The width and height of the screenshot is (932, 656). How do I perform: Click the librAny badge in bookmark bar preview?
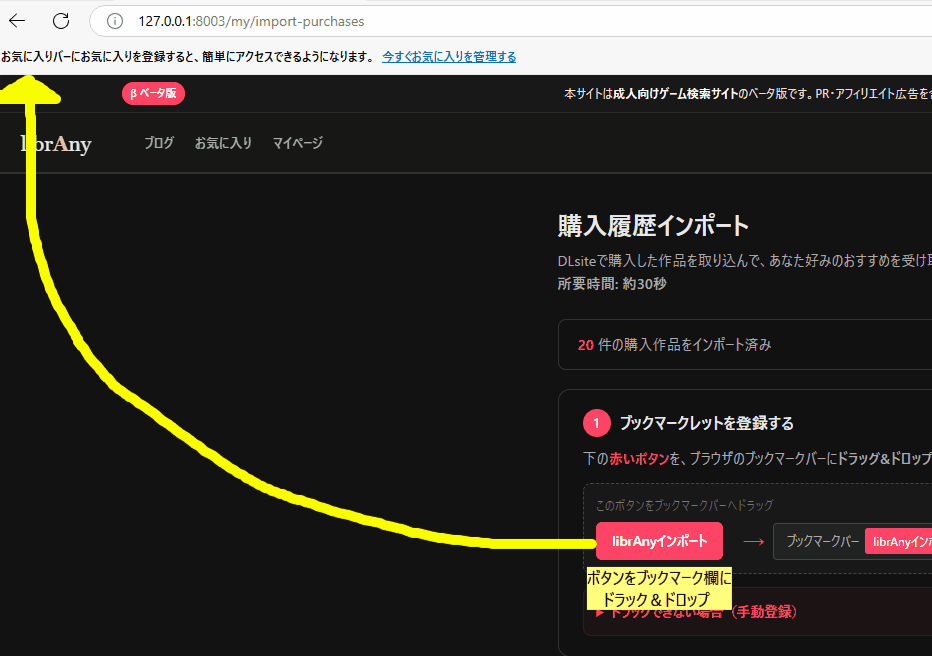(x=898, y=541)
